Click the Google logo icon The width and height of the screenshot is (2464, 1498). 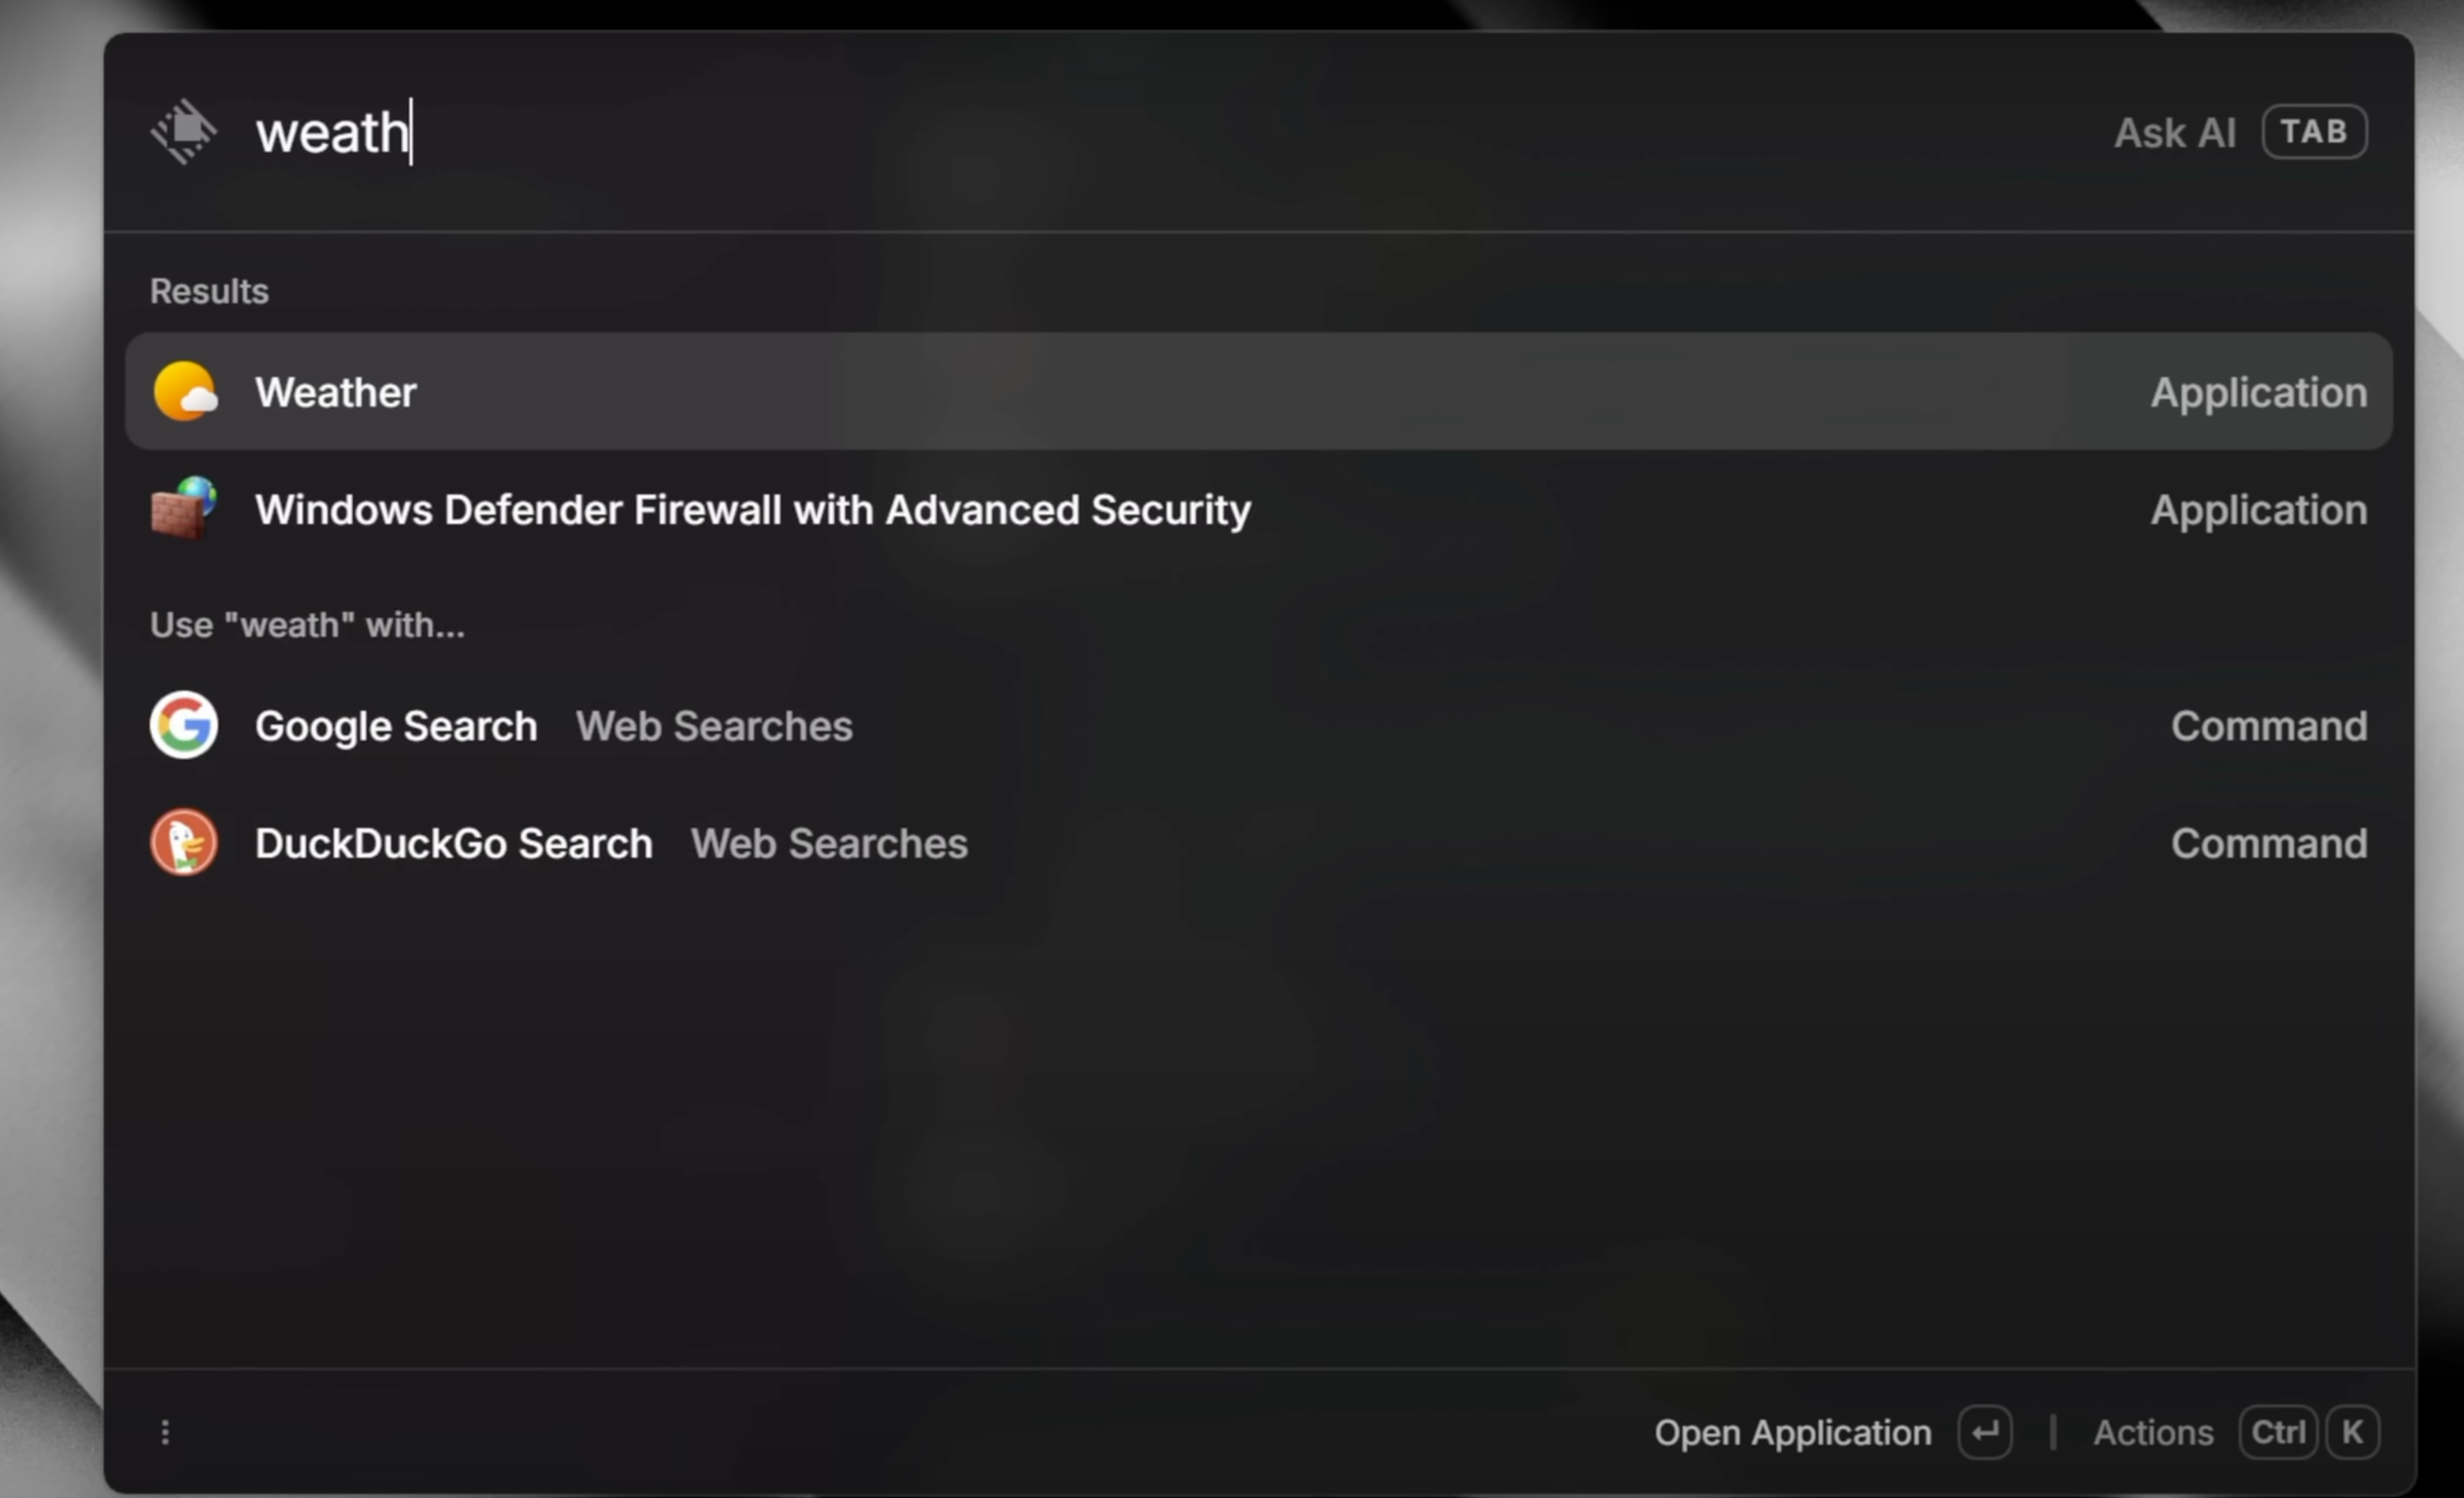pyautogui.click(x=184, y=725)
